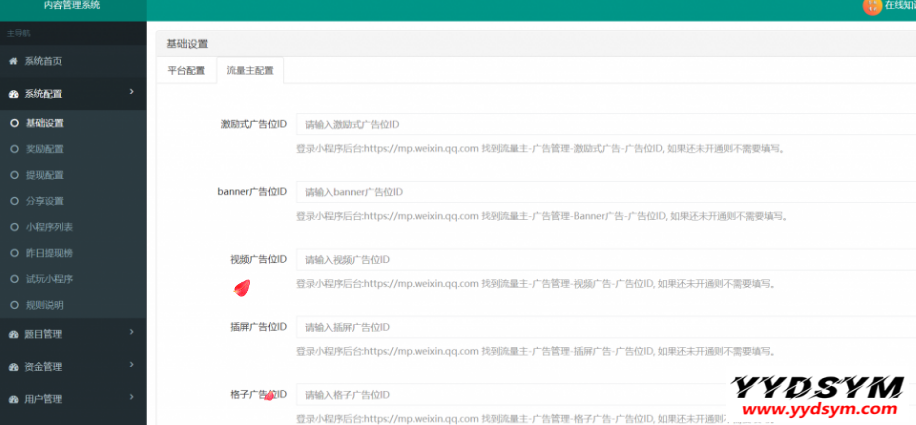
Task: Collapse the 系统配置 menu arrow
Action: click(x=132, y=93)
